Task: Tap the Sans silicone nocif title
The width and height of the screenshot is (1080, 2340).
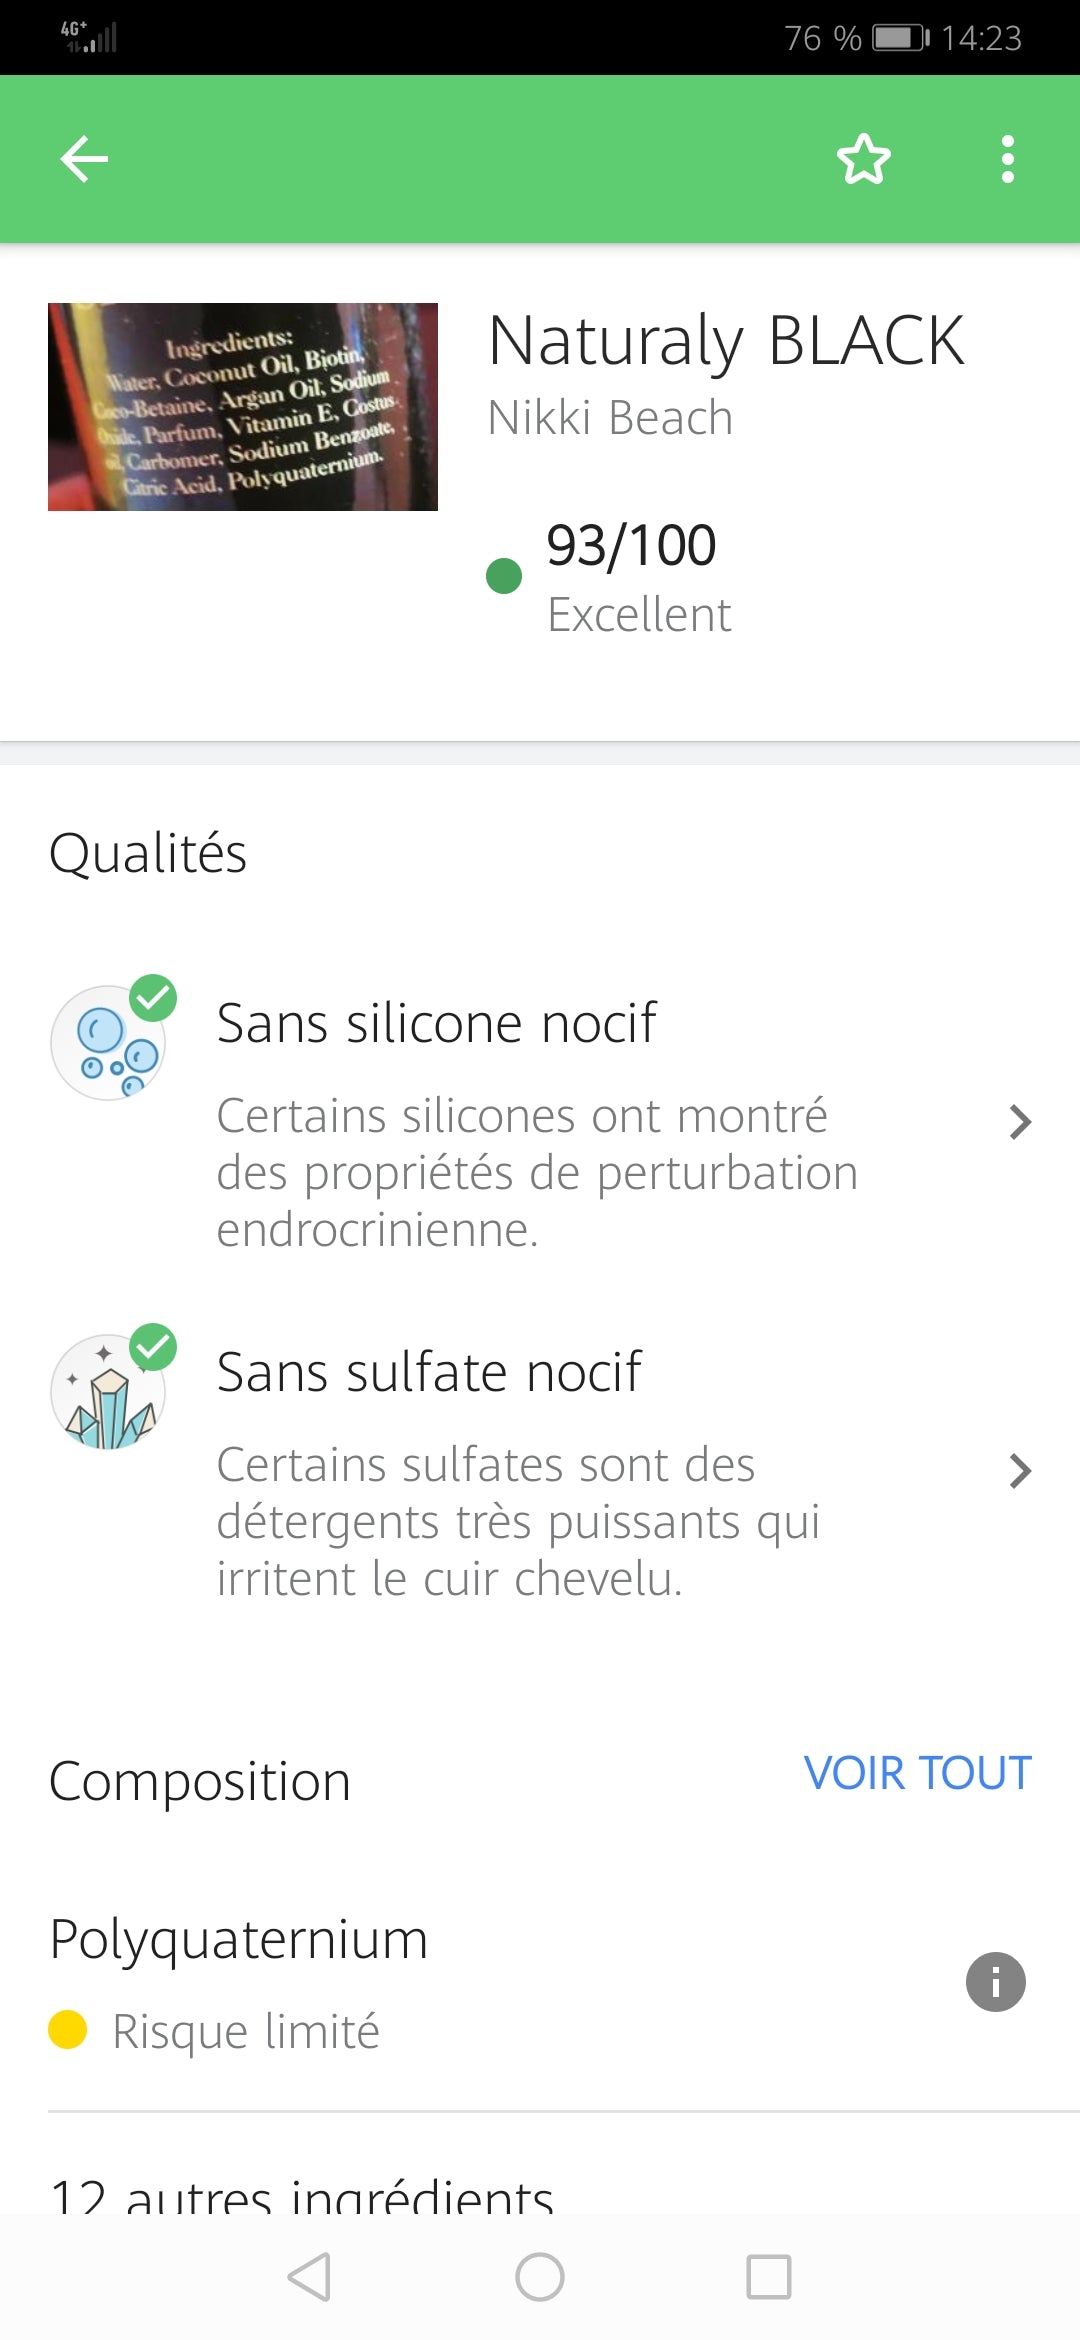Action: [436, 1023]
